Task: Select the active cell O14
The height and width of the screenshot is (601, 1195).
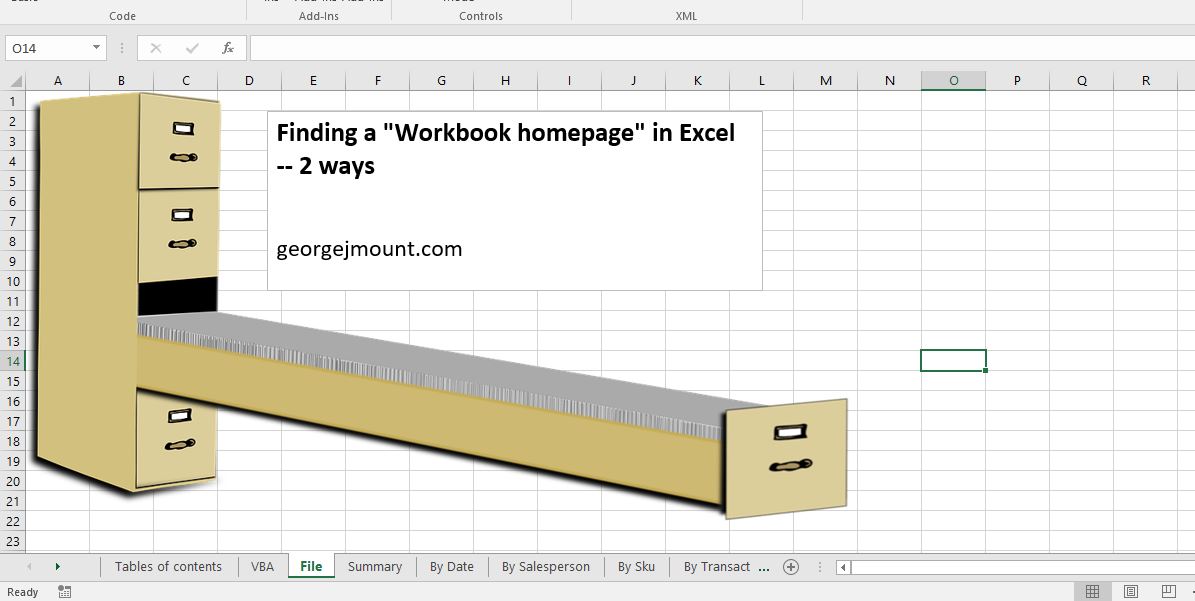Action: point(953,360)
